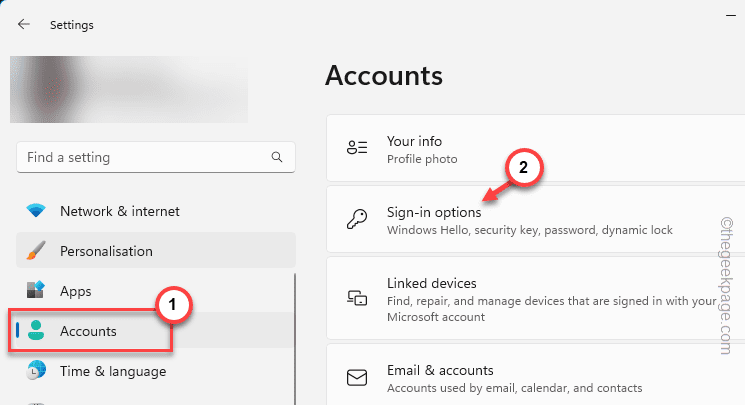Open the Network & internet settings category

pyautogui.click(x=120, y=211)
